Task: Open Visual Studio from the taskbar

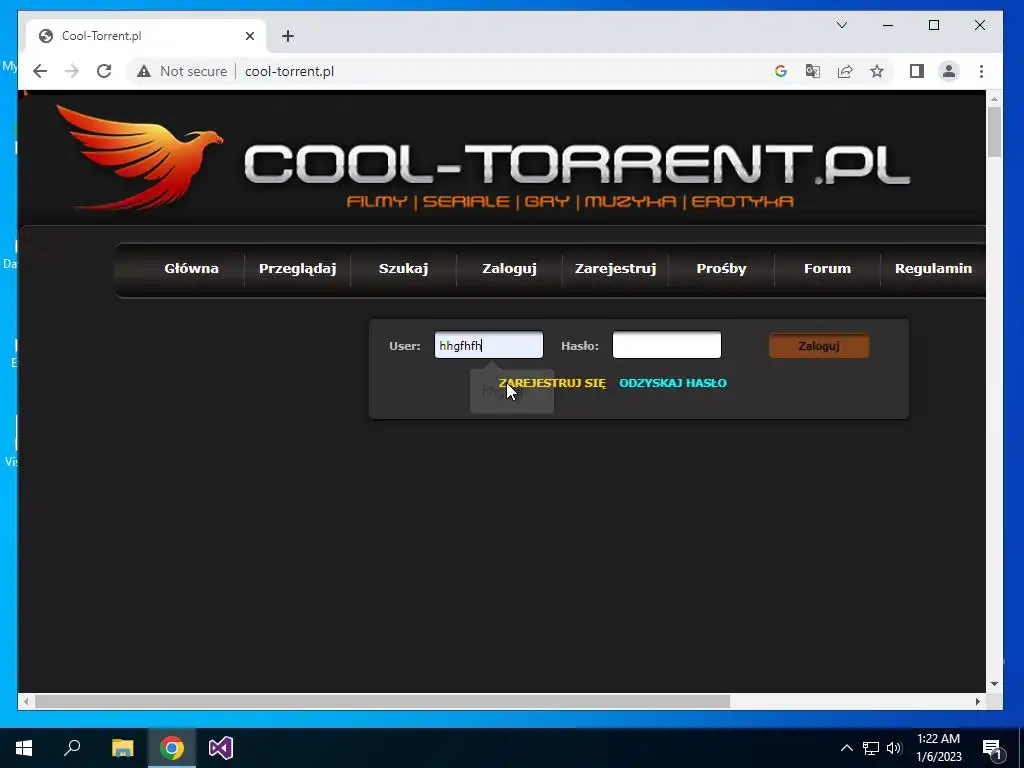Action: (221, 748)
